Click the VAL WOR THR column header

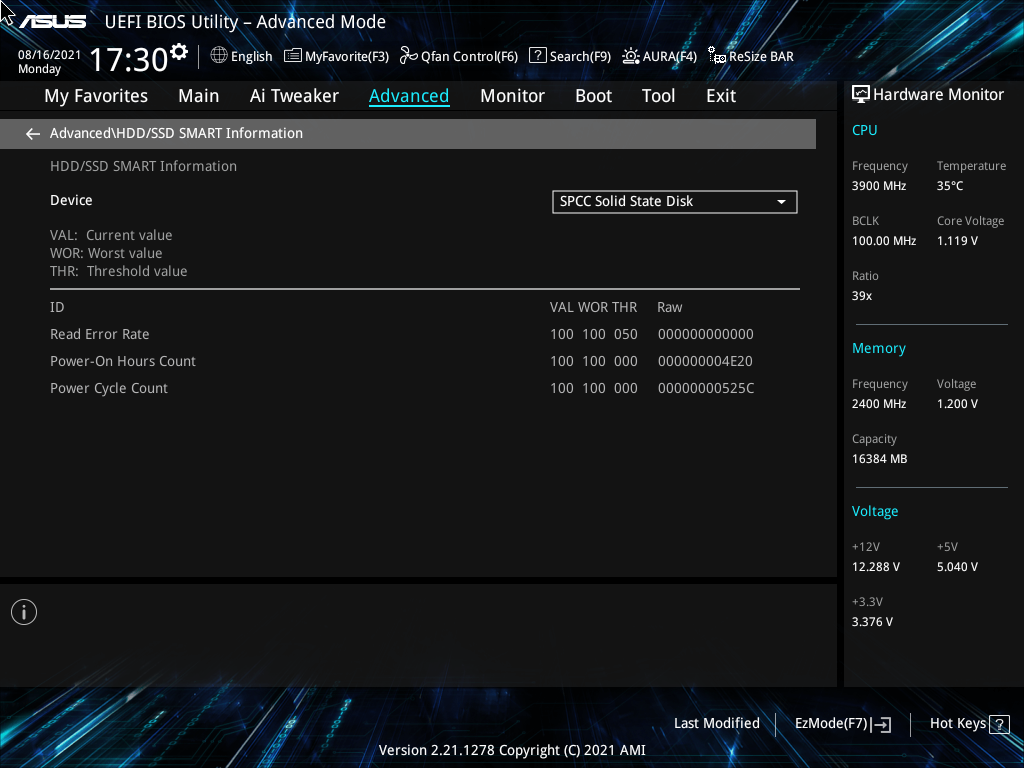point(593,308)
